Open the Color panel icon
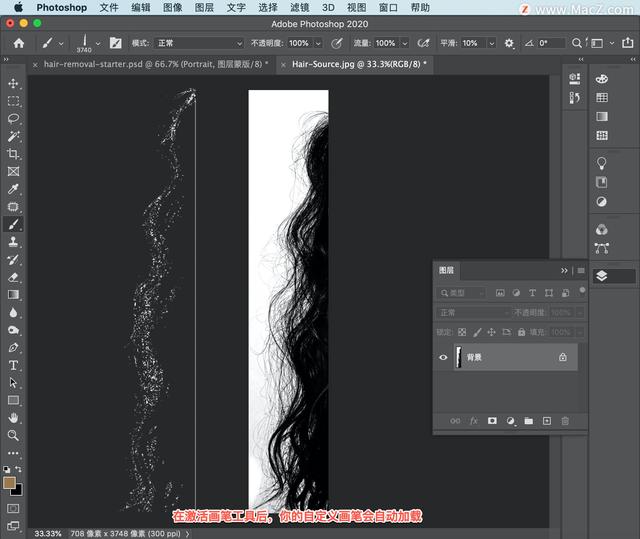 coord(602,79)
